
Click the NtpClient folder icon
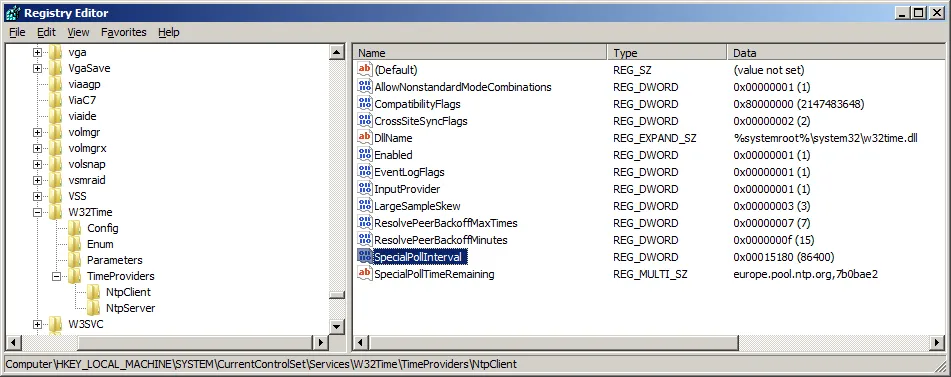pos(93,292)
